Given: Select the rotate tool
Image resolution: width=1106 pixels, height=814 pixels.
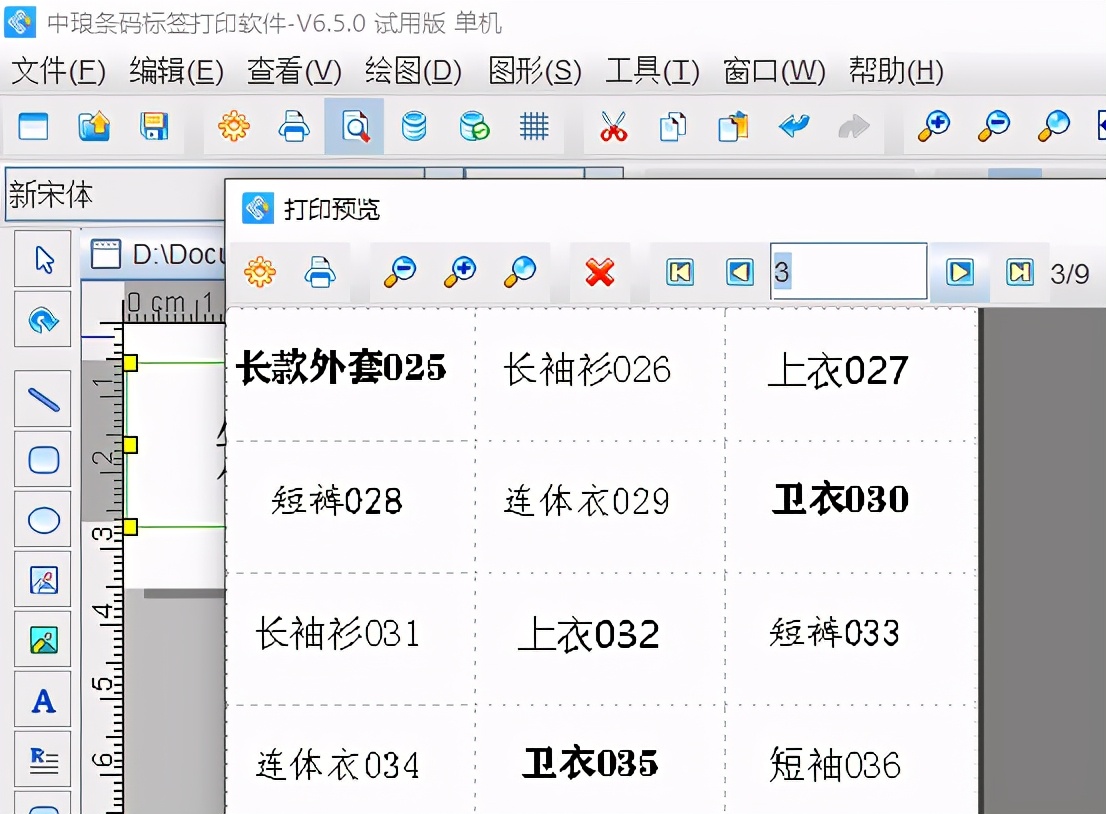Looking at the screenshot, I should tap(42, 320).
